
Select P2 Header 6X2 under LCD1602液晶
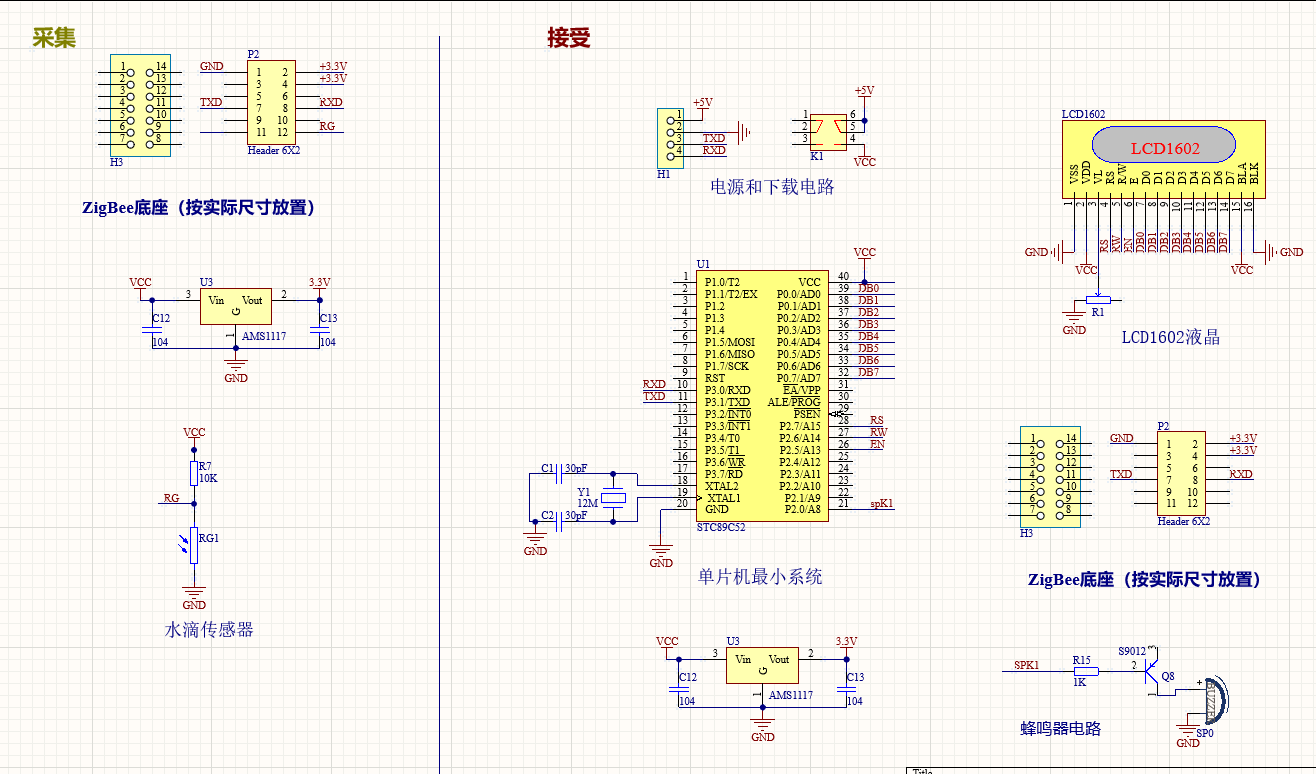click(x=1181, y=474)
